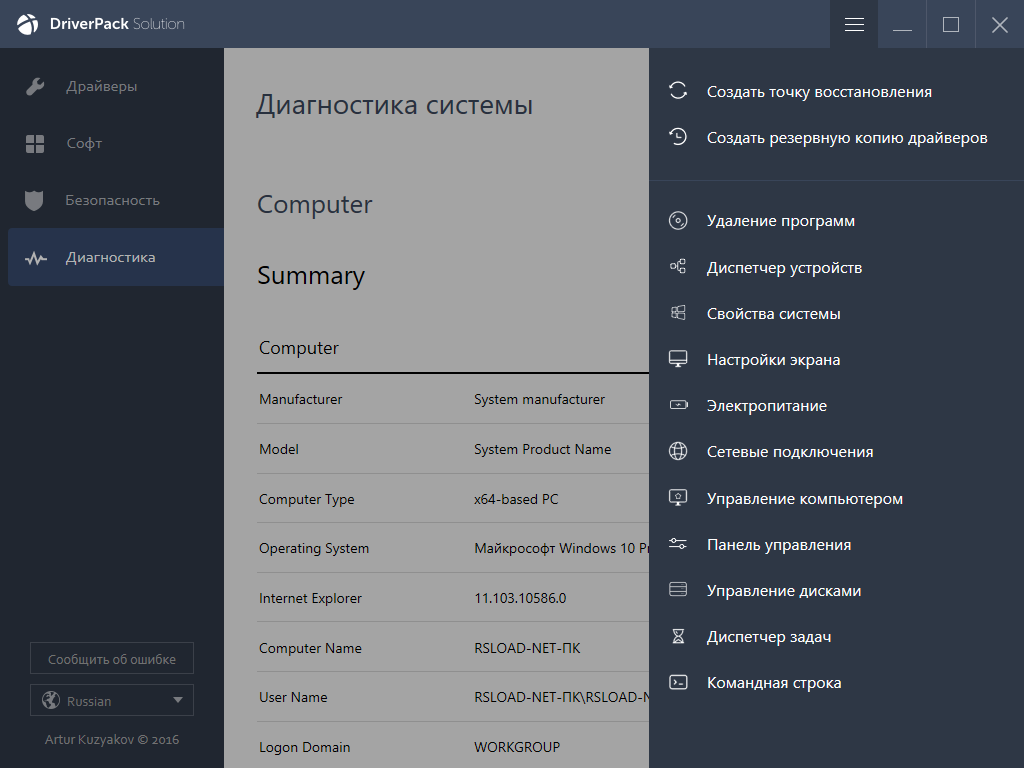Click the DriverPack Solution logo
Image resolution: width=1024 pixels, height=768 pixels.
point(28,24)
